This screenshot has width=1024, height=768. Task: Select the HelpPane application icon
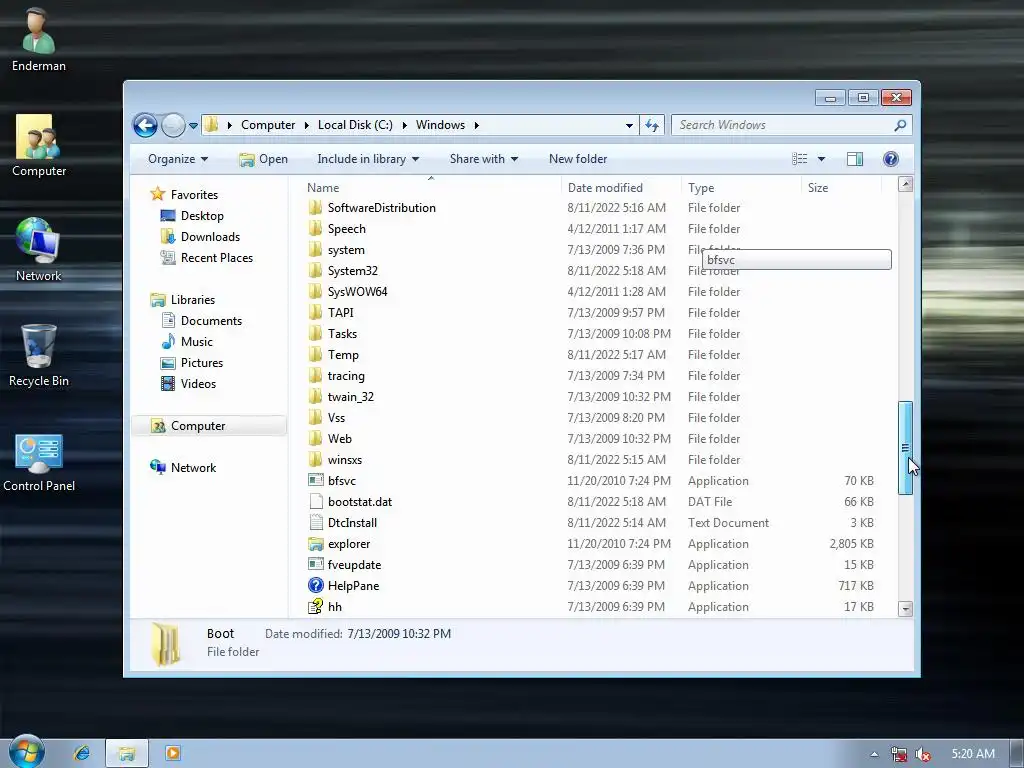click(315, 585)
